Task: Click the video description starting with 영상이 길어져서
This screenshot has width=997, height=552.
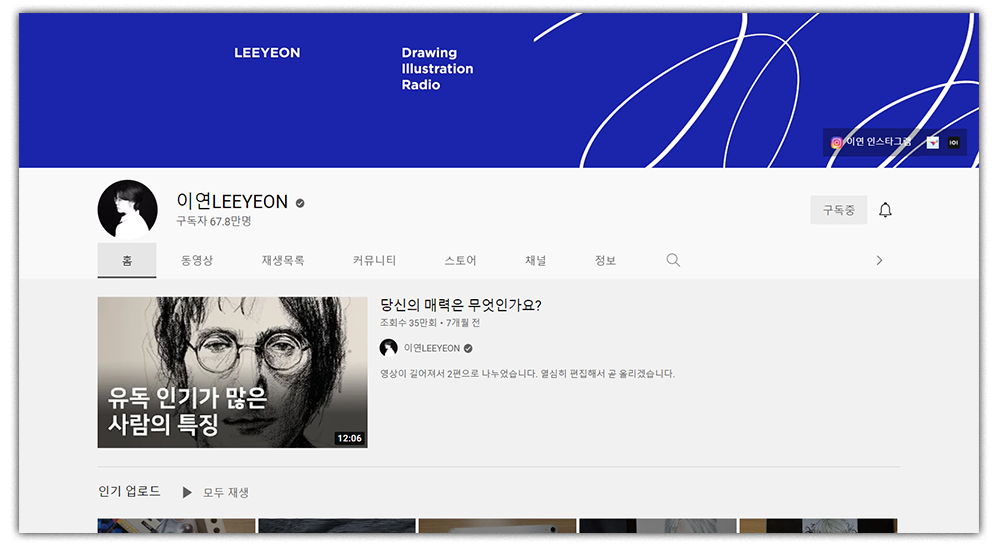Action: tap(527, 374)
